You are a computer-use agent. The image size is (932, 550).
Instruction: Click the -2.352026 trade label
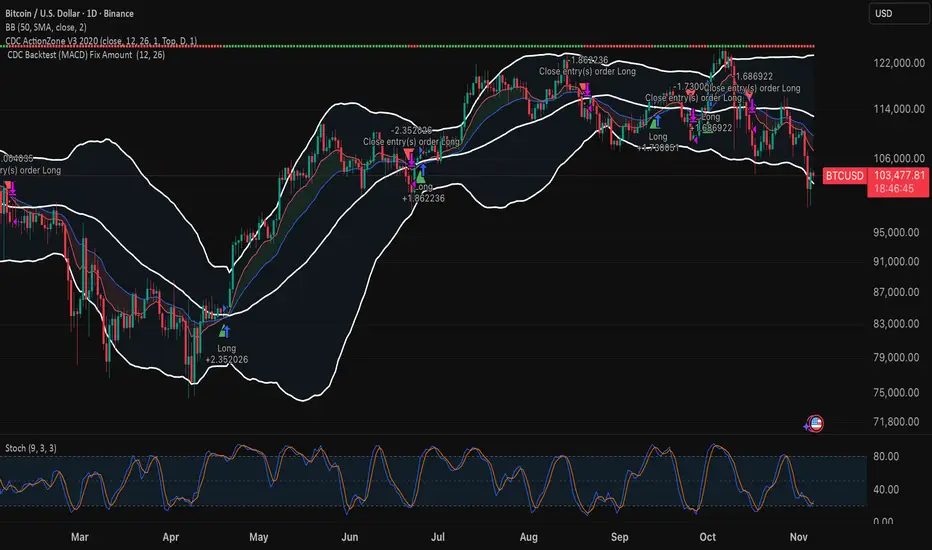point(411,130)
